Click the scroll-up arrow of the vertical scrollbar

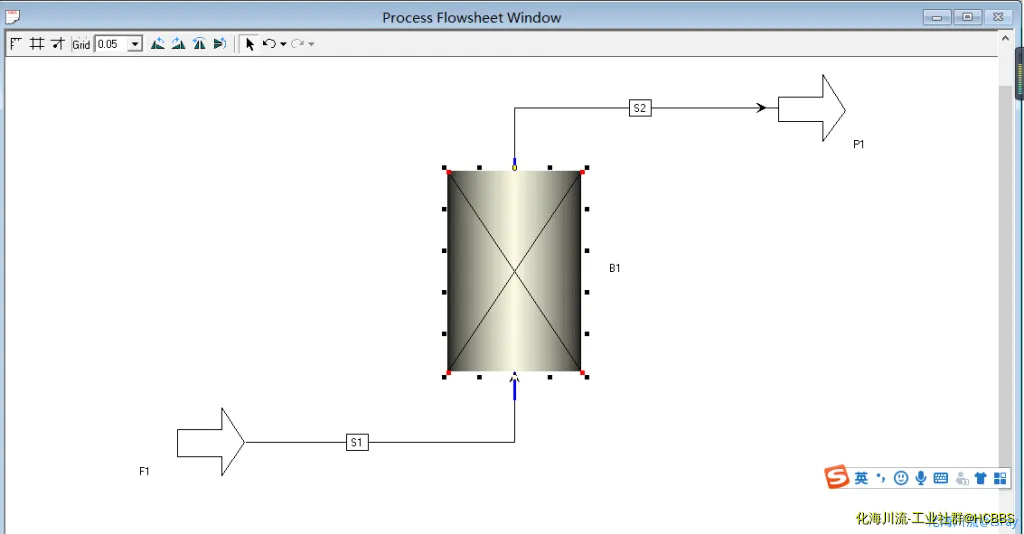[1006, 39]
